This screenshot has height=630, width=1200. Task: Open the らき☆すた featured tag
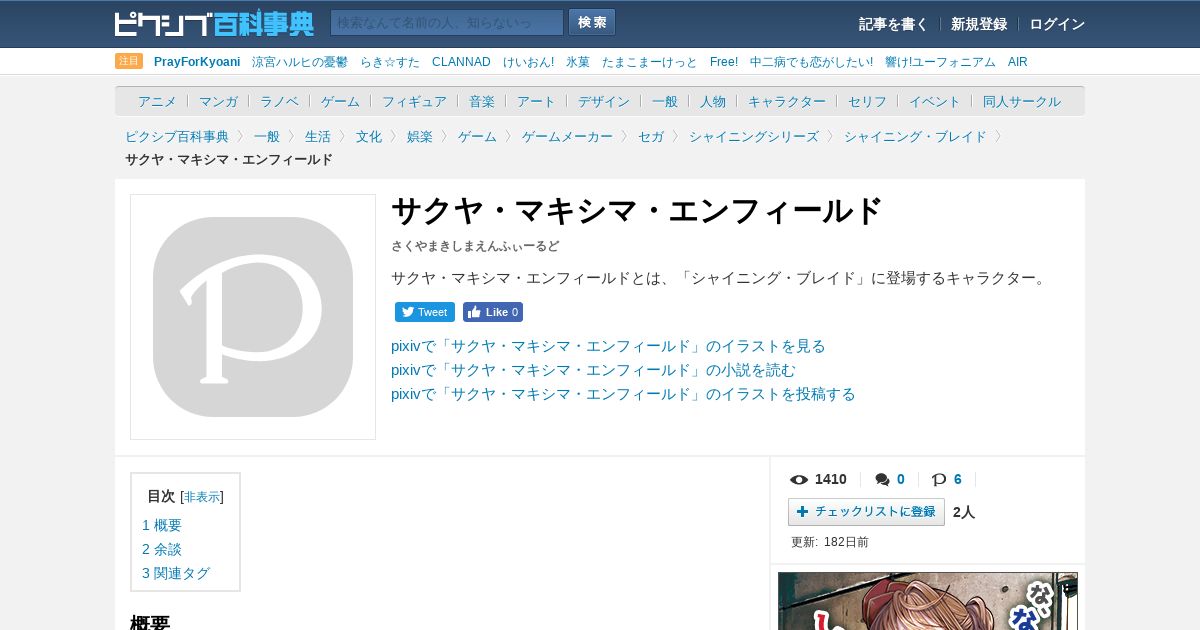click(390, 62)
